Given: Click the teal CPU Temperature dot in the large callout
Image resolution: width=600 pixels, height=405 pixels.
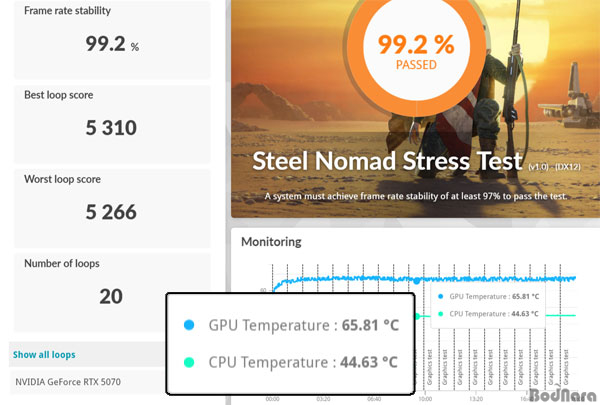Looking at the screenshot, I should (189, 361).
